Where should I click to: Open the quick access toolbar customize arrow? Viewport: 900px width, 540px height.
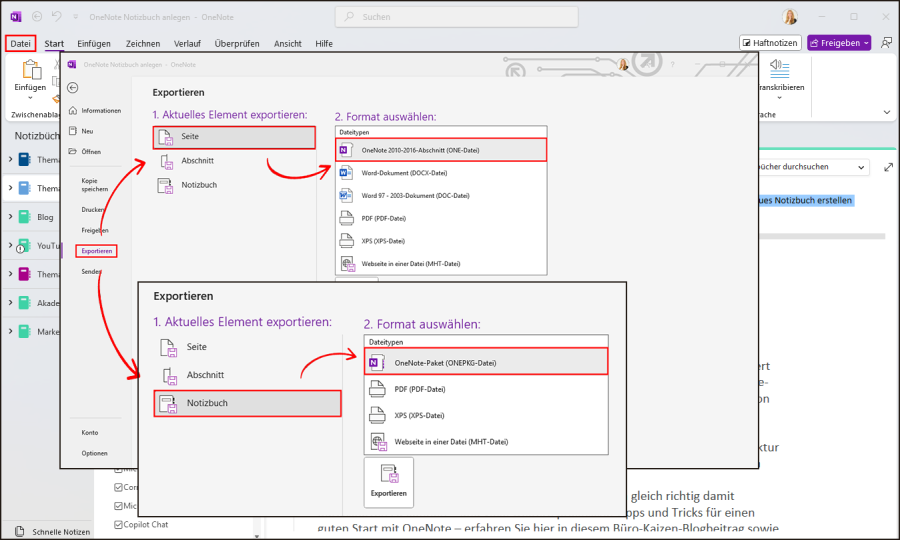tap(75, 17)
